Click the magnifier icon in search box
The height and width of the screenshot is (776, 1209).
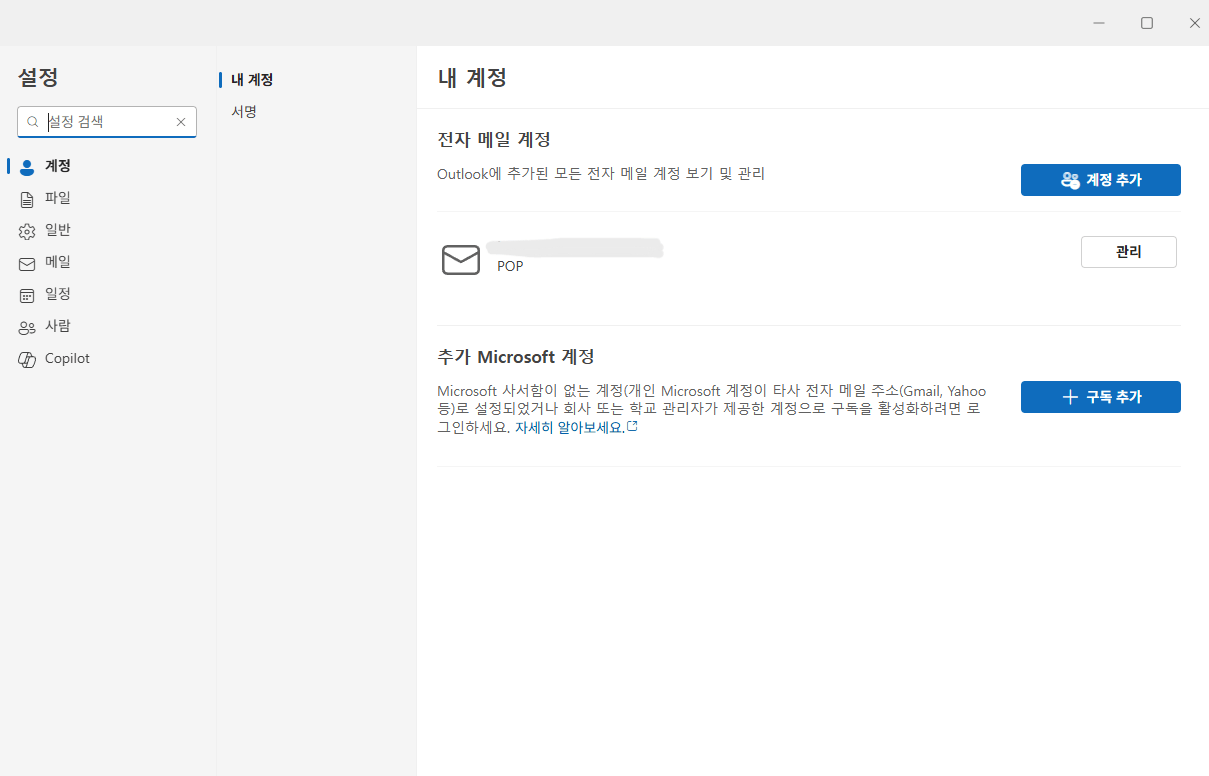coord(32,122)
